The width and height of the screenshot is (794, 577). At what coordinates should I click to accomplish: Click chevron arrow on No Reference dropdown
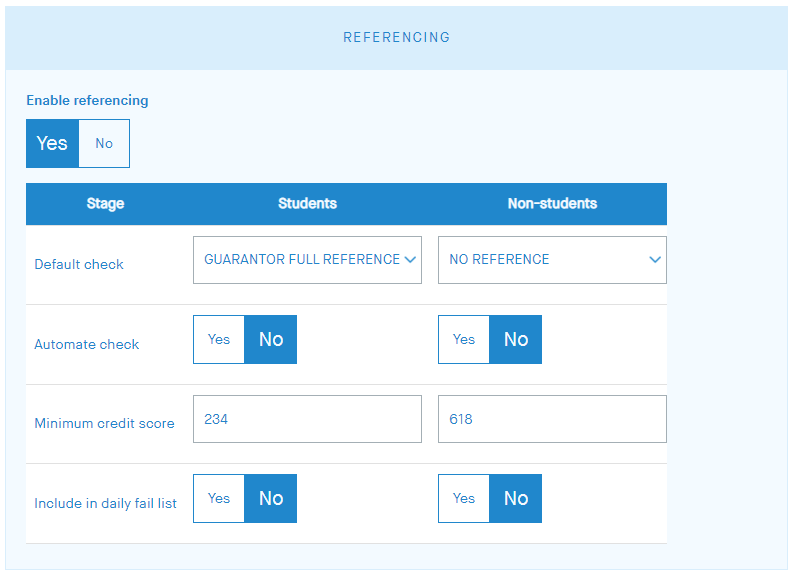(655, 260)
